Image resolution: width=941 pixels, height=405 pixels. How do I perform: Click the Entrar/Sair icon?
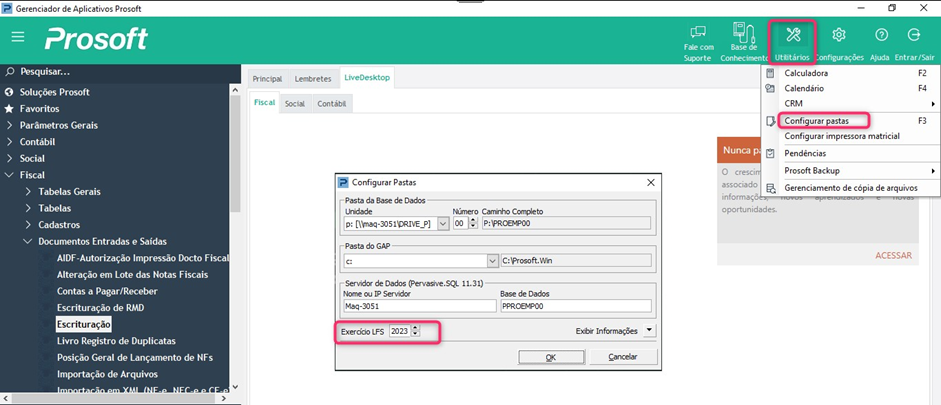pyautogui.click(x=914, y=35)
